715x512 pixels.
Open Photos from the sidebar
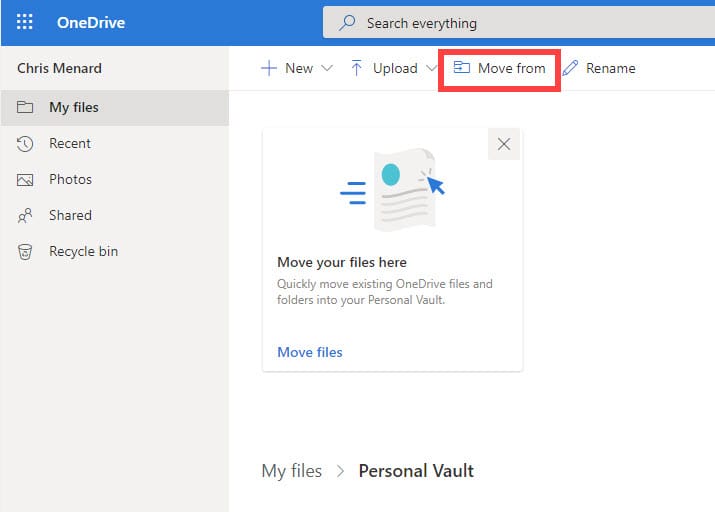pyautogui.click(x=70, y=180)
